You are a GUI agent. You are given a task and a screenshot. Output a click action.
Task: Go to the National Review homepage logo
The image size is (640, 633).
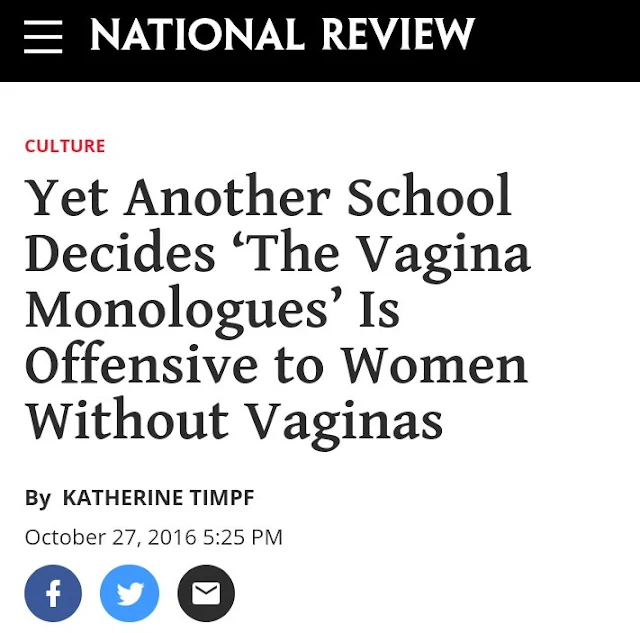coord(281,37)
